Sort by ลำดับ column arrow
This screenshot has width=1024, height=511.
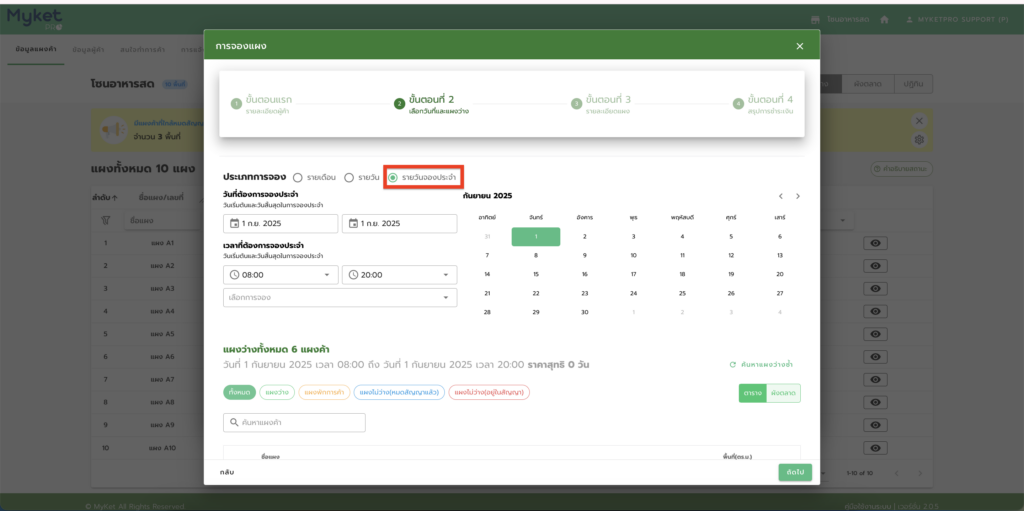[116, 197]
